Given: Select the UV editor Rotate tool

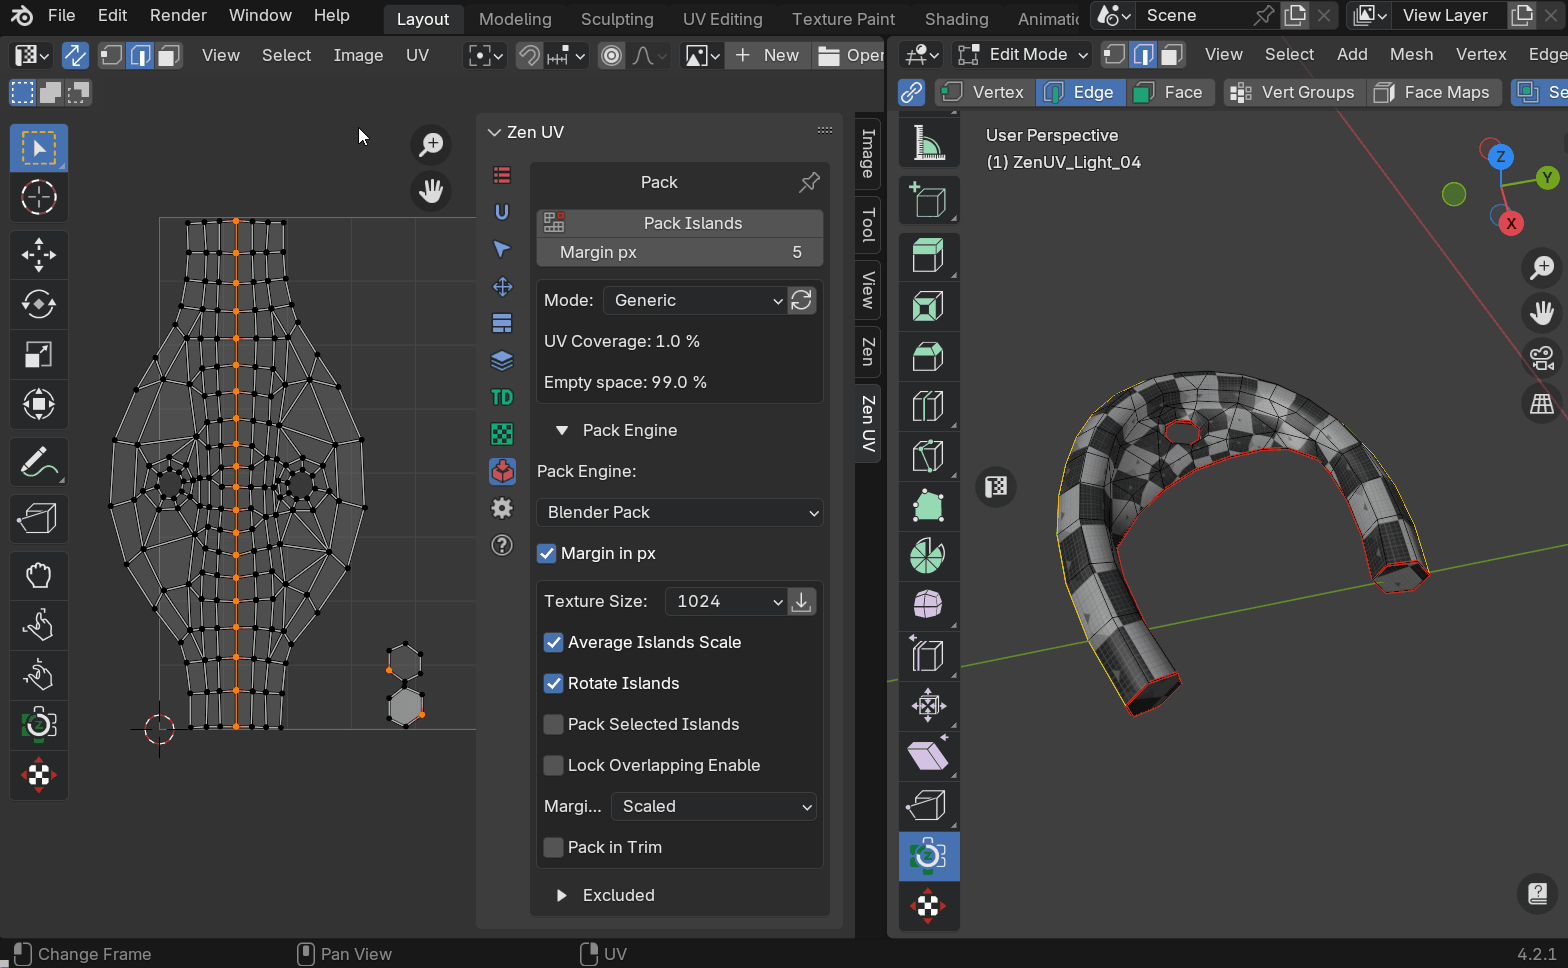Looking at the screenshot, I should pos(39,304).
